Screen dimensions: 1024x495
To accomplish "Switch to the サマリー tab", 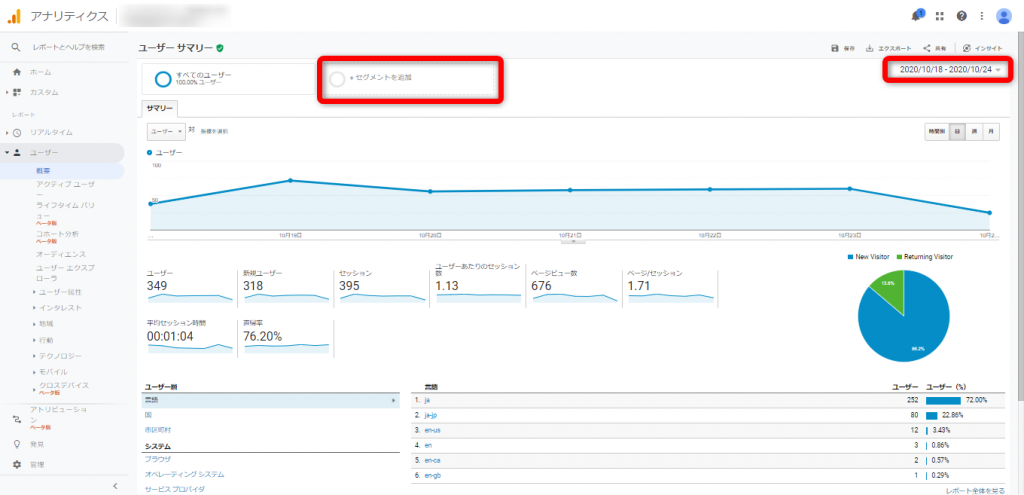I will point(159,109).
